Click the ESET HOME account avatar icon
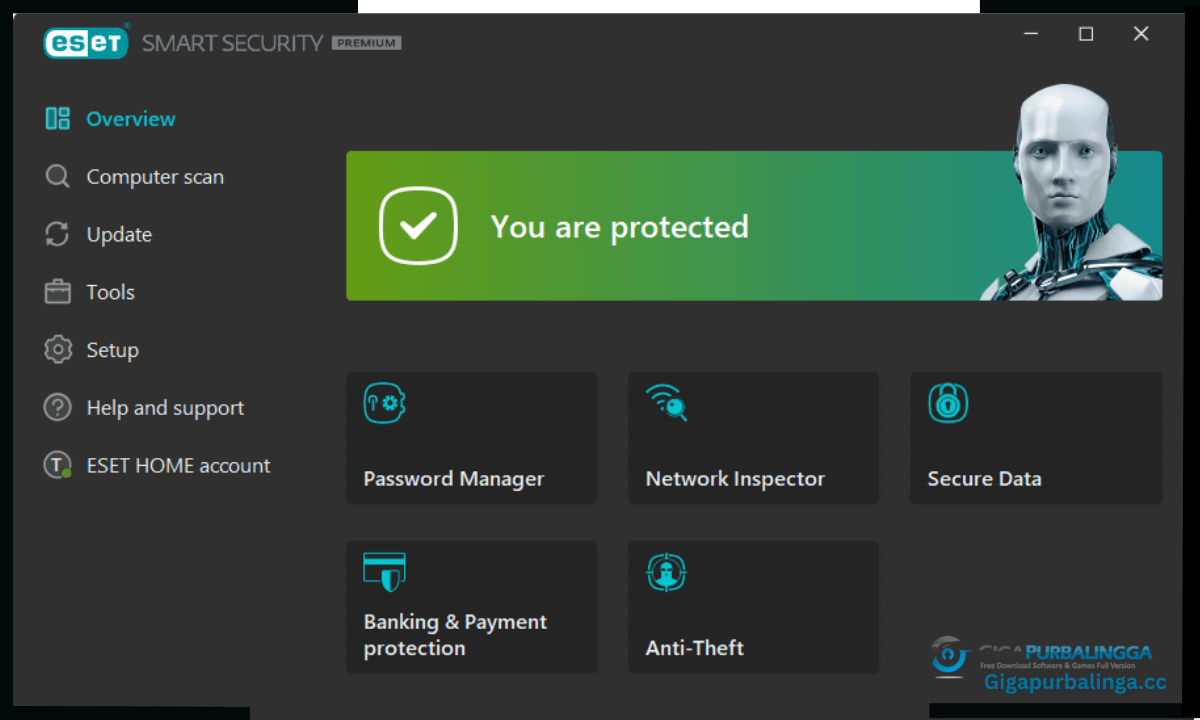The height and width of the screenshot is (720, 1200). point(57,465)
